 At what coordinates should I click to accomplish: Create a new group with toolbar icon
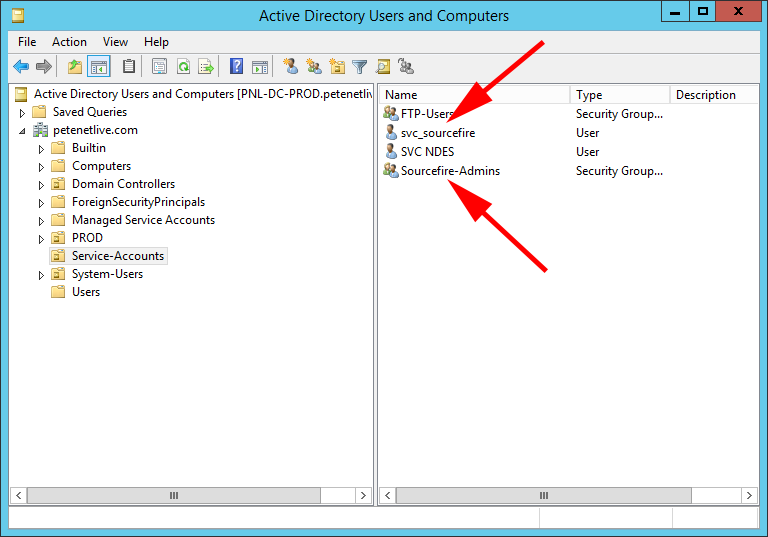pos(313,66)
